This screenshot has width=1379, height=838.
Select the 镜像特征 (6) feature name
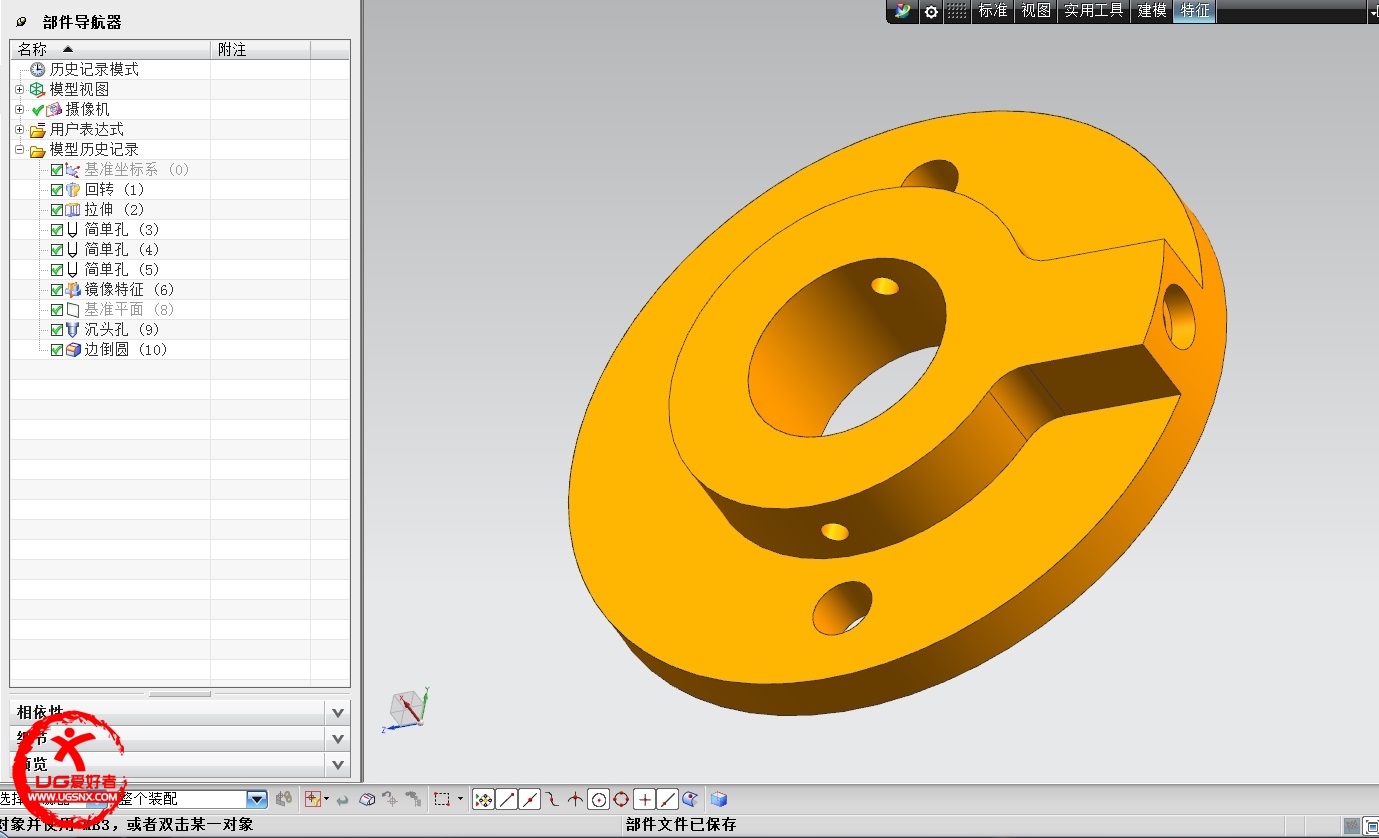click(129, 289)
